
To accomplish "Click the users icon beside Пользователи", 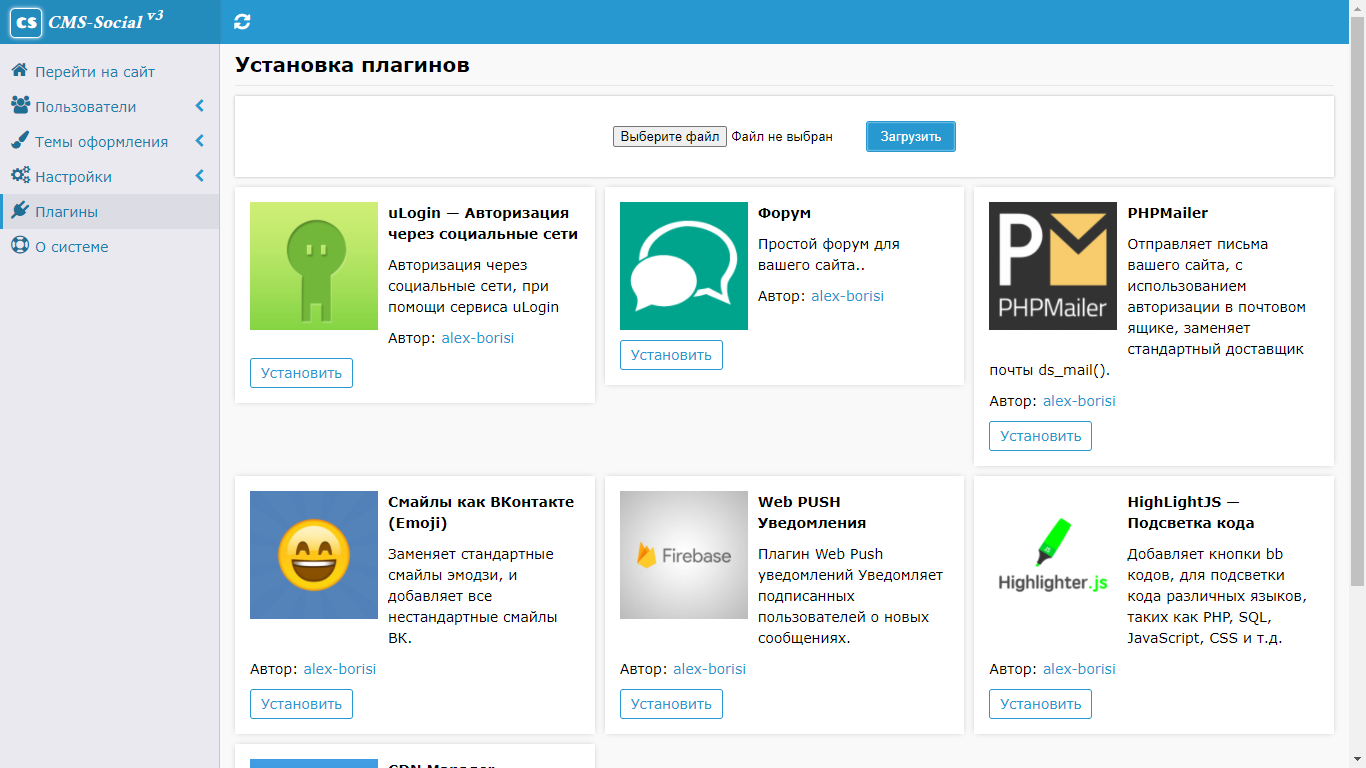I will [19, 106].
